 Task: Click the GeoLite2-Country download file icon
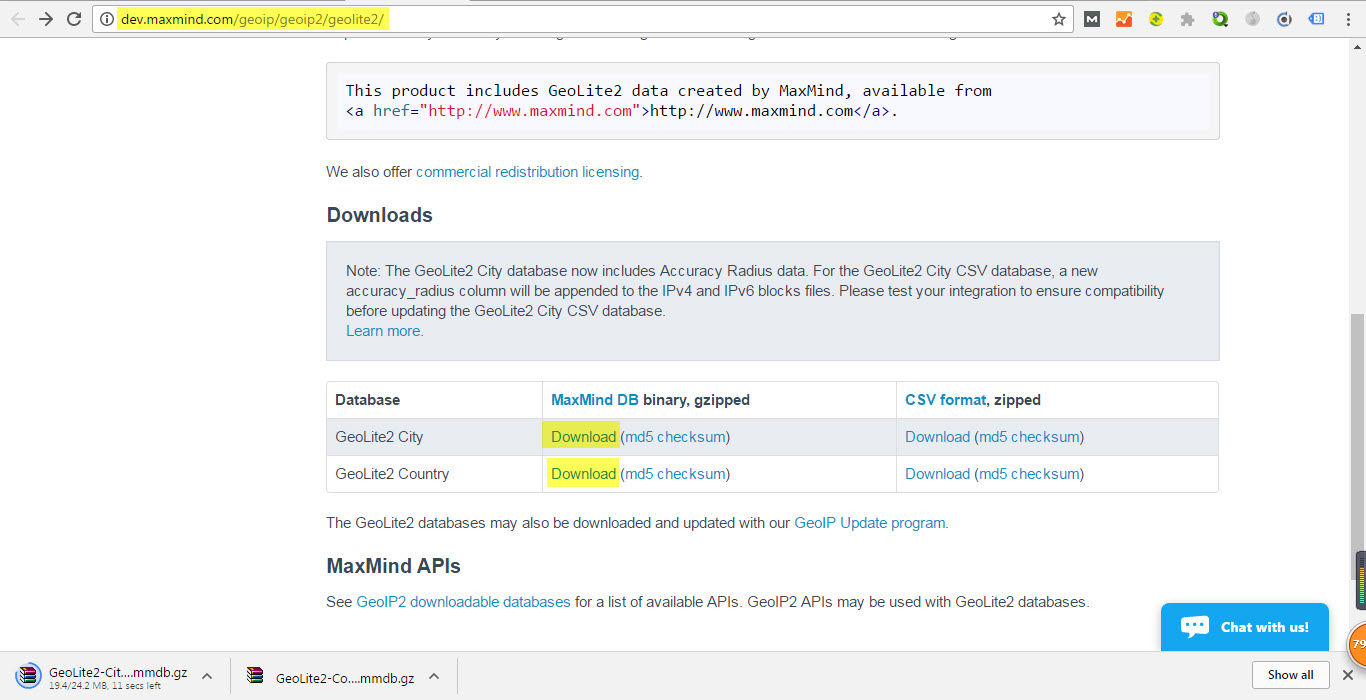pos(256,677)
